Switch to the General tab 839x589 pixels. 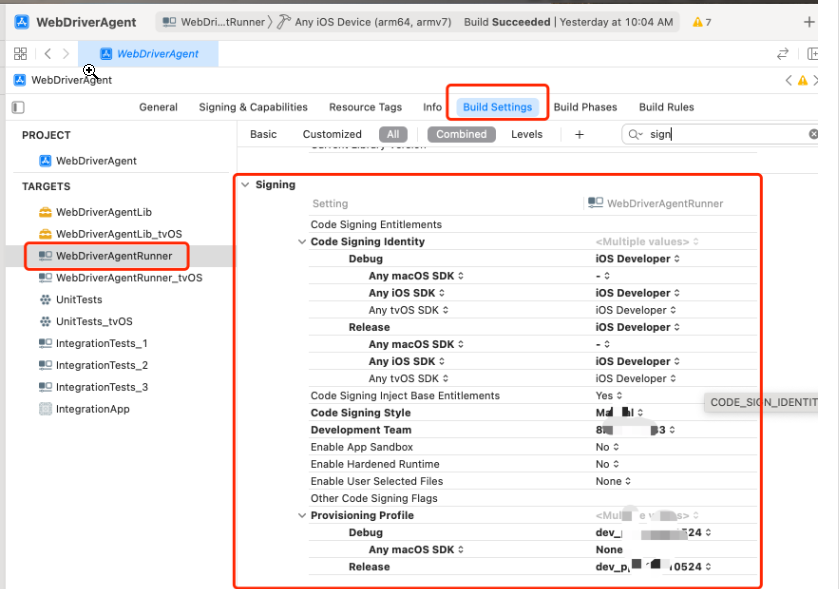tap(158, 108)
